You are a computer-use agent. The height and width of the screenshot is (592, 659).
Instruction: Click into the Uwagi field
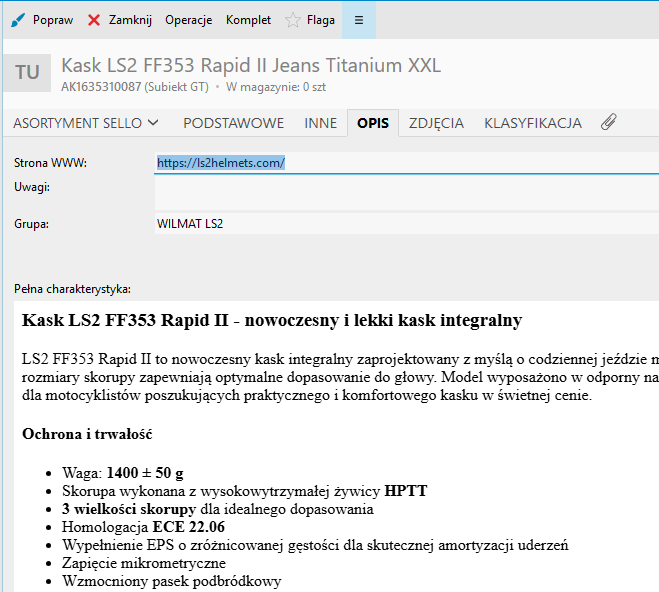(x=407, y=192)
